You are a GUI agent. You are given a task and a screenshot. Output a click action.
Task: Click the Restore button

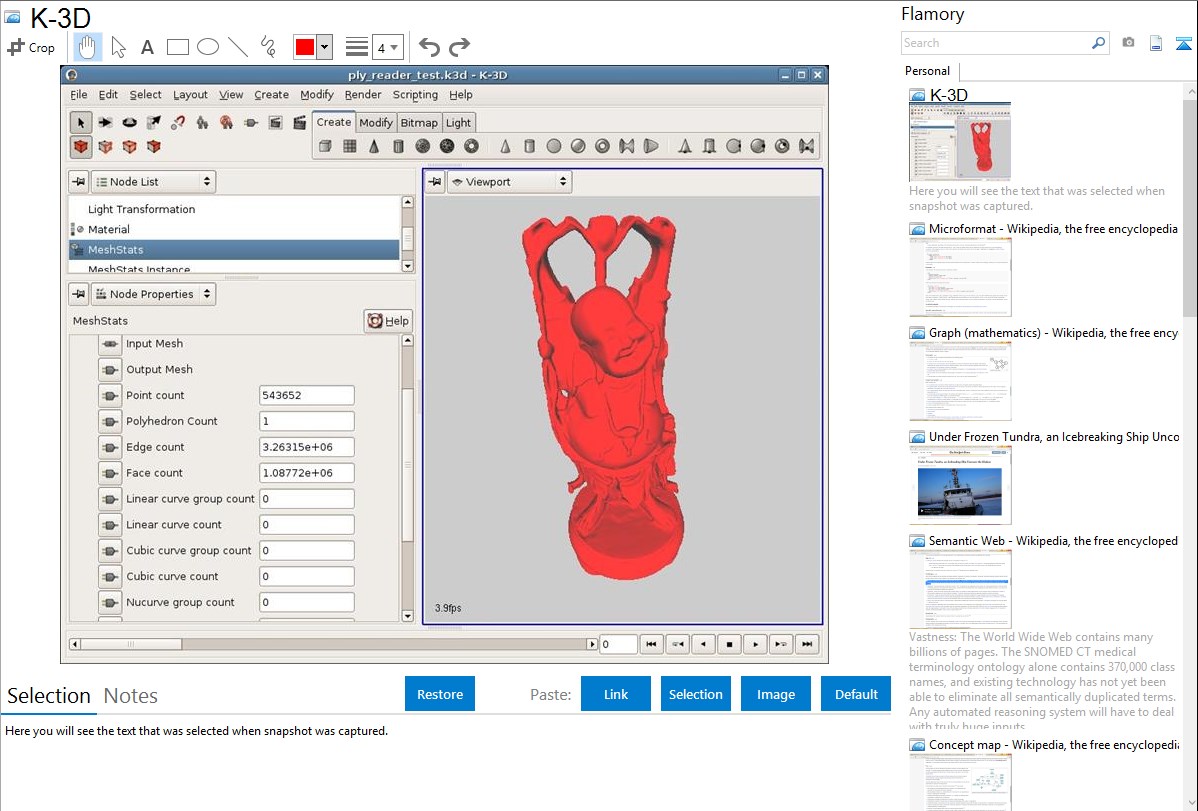pyautogui.click(x=440, y=694)
